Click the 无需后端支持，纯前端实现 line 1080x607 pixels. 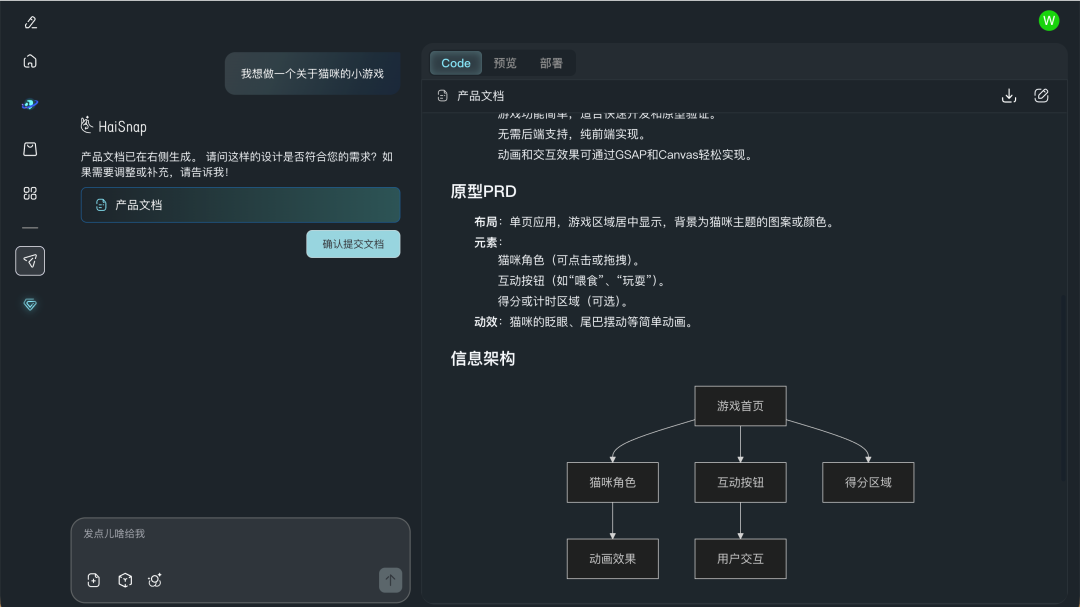click(x=573, y=134)
